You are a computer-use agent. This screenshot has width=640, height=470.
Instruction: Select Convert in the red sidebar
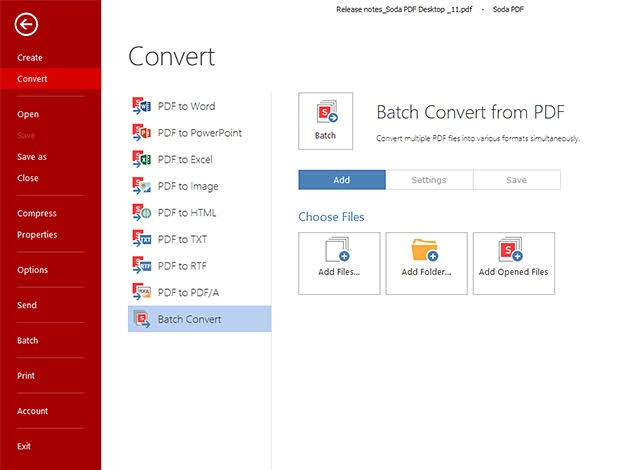point(50,79)
